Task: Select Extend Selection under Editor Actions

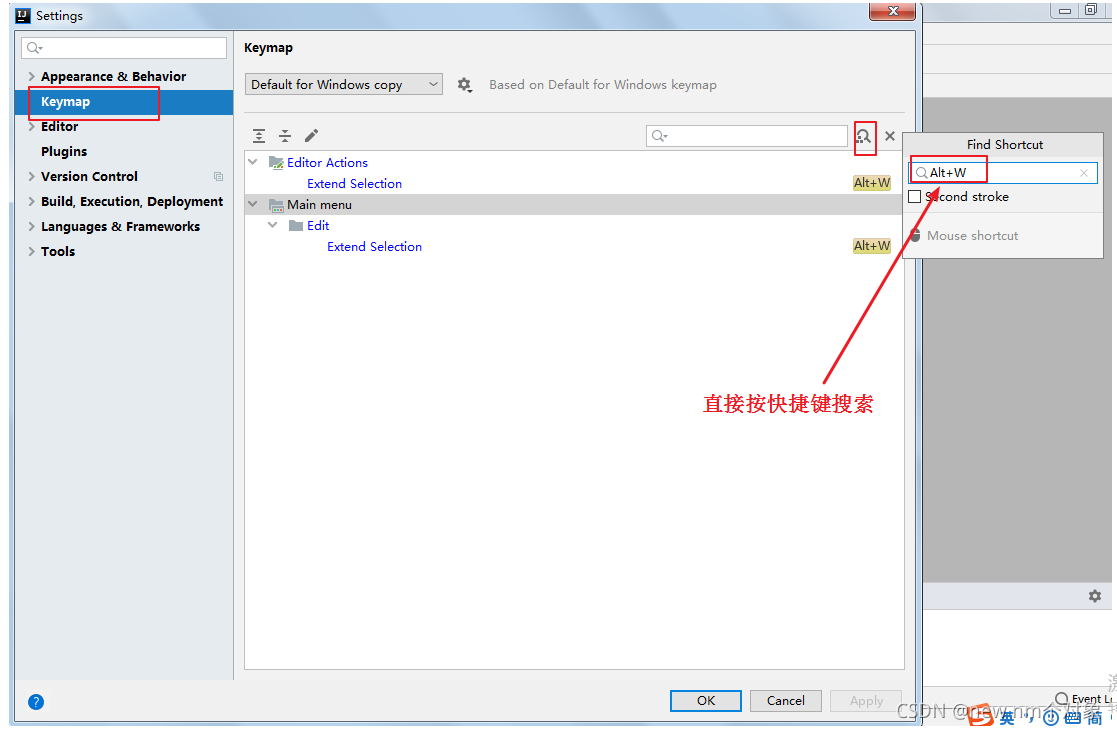Action: tap(354, 184)
